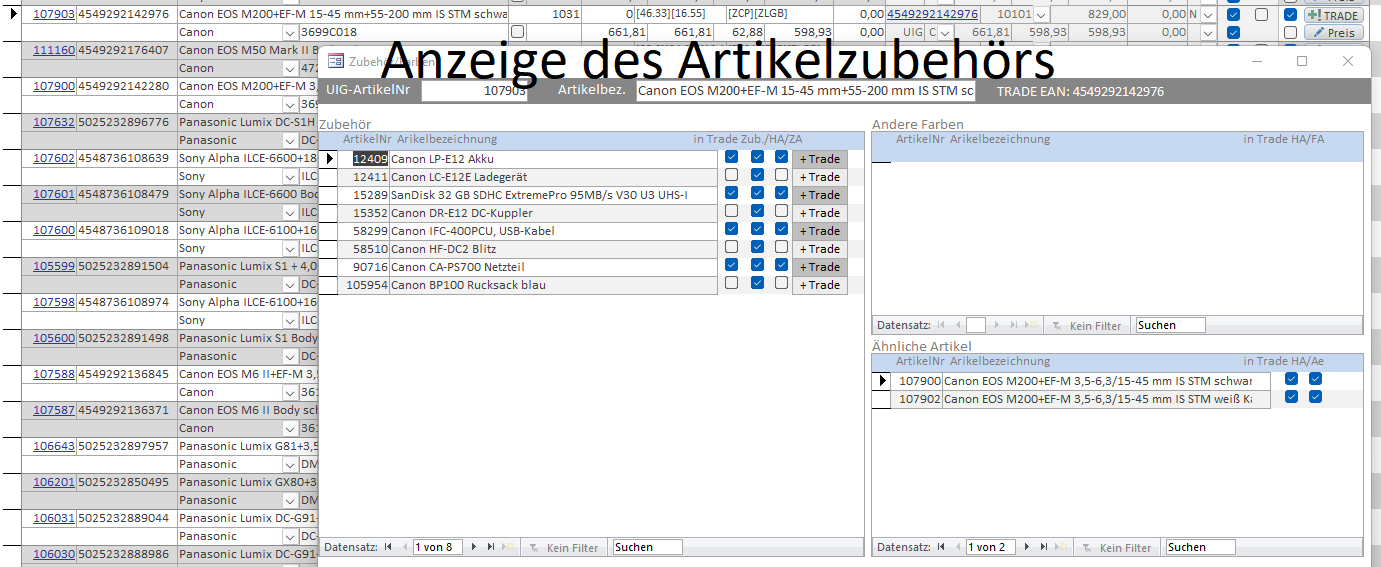The image size is (1381, 567).
Task: Toggle checkbox left of TRADE button in background
Action: (1290, 15)
